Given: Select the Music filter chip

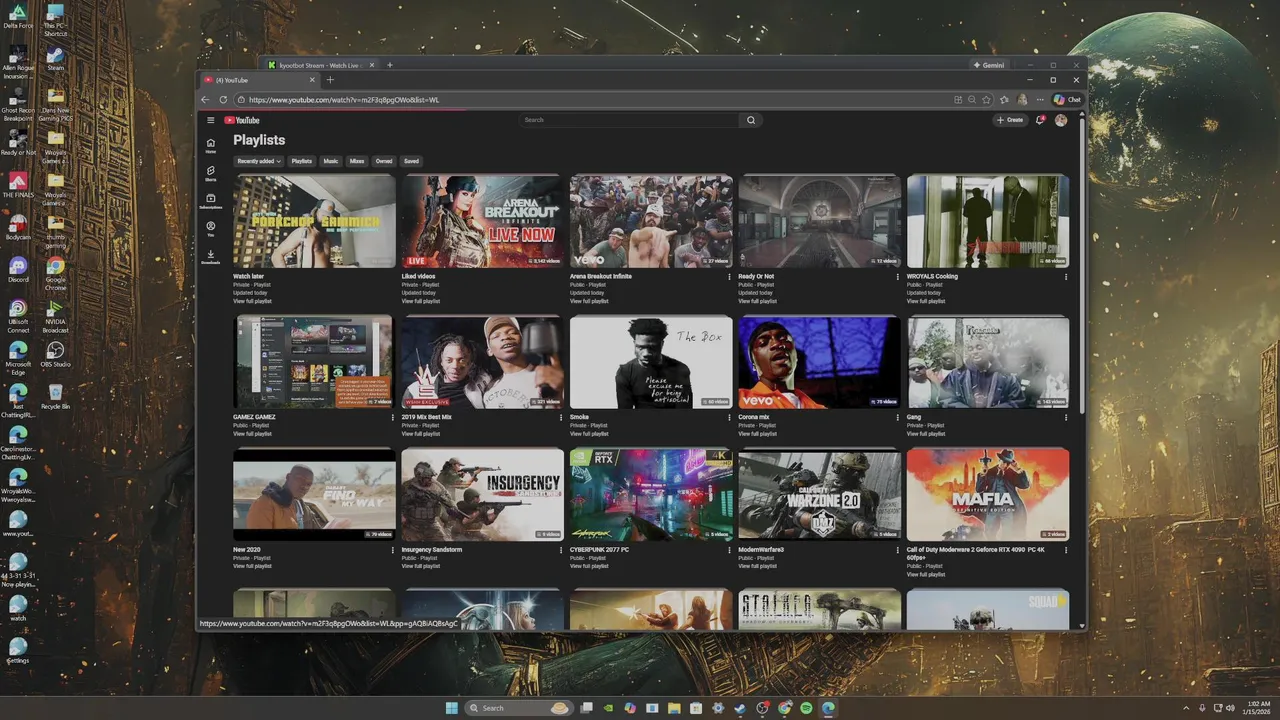Looking at the screenshot, I should 331,161.
